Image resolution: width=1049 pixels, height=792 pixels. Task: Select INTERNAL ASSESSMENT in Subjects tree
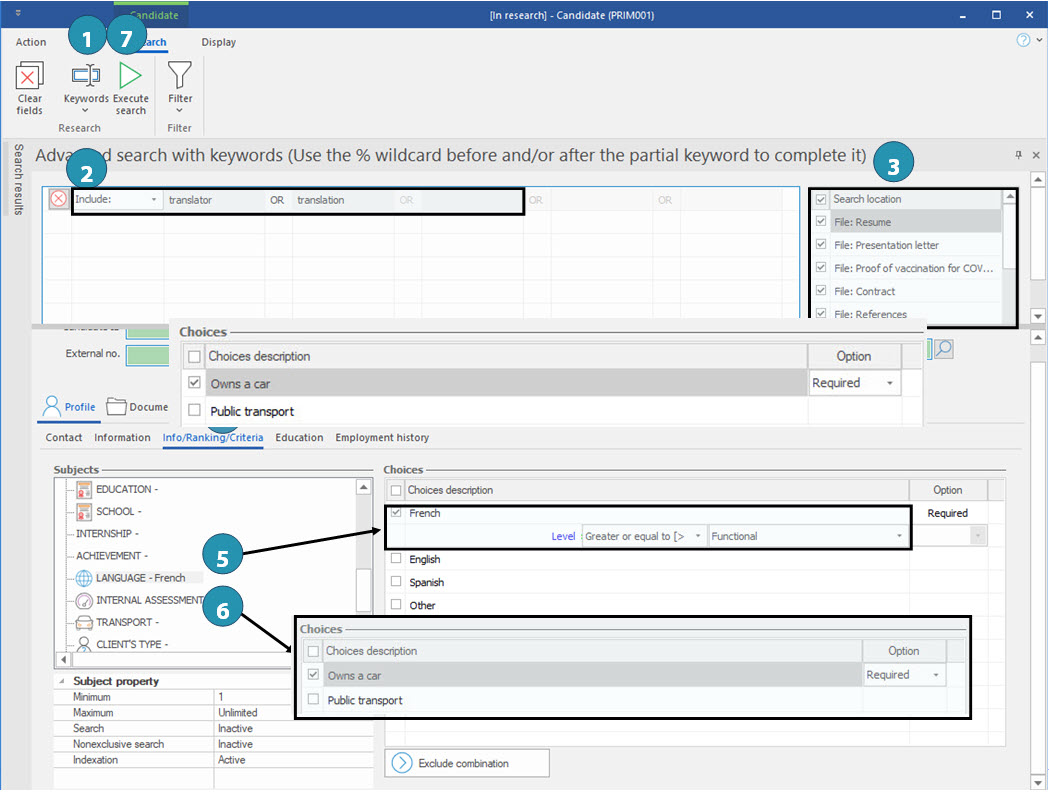[148, 600]
